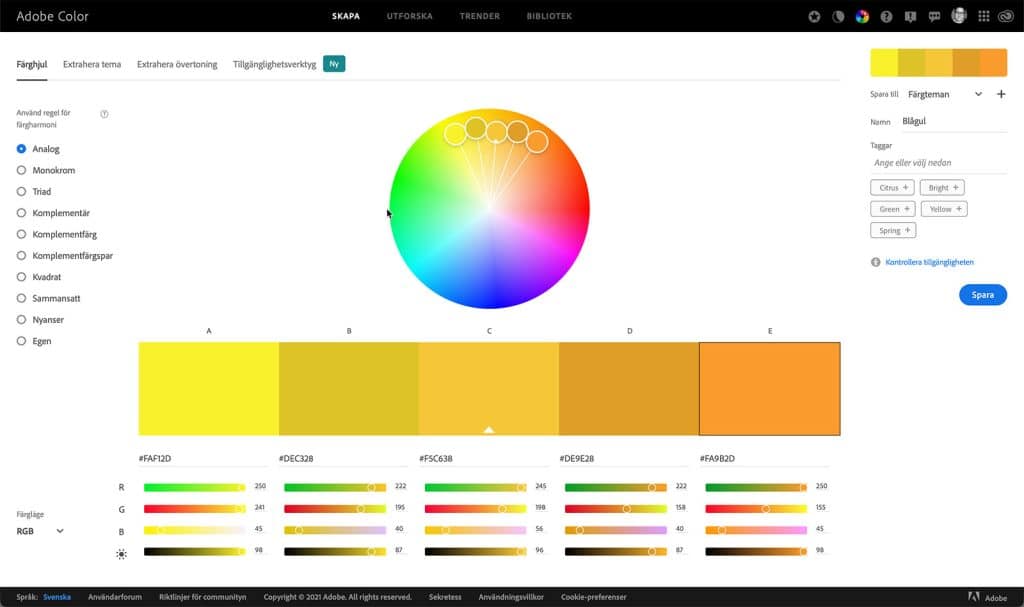Click the plus icon next to Färgteman
The image size is (1024, 607).
click(x=1001, y=94)
